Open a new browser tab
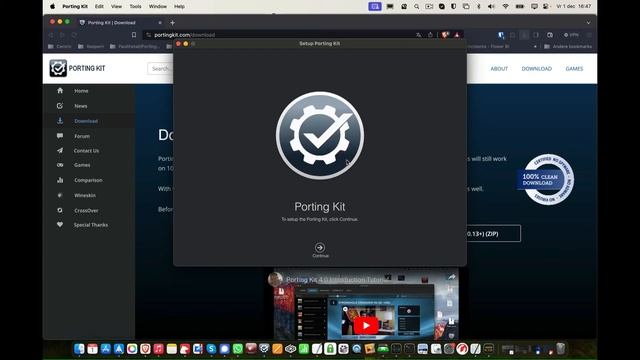 click(x=172, y=23)
